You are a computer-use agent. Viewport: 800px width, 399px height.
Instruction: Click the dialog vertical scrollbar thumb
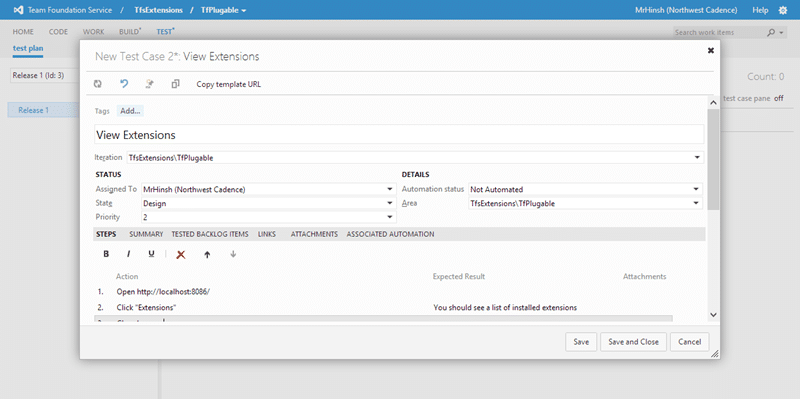[713, 159]
